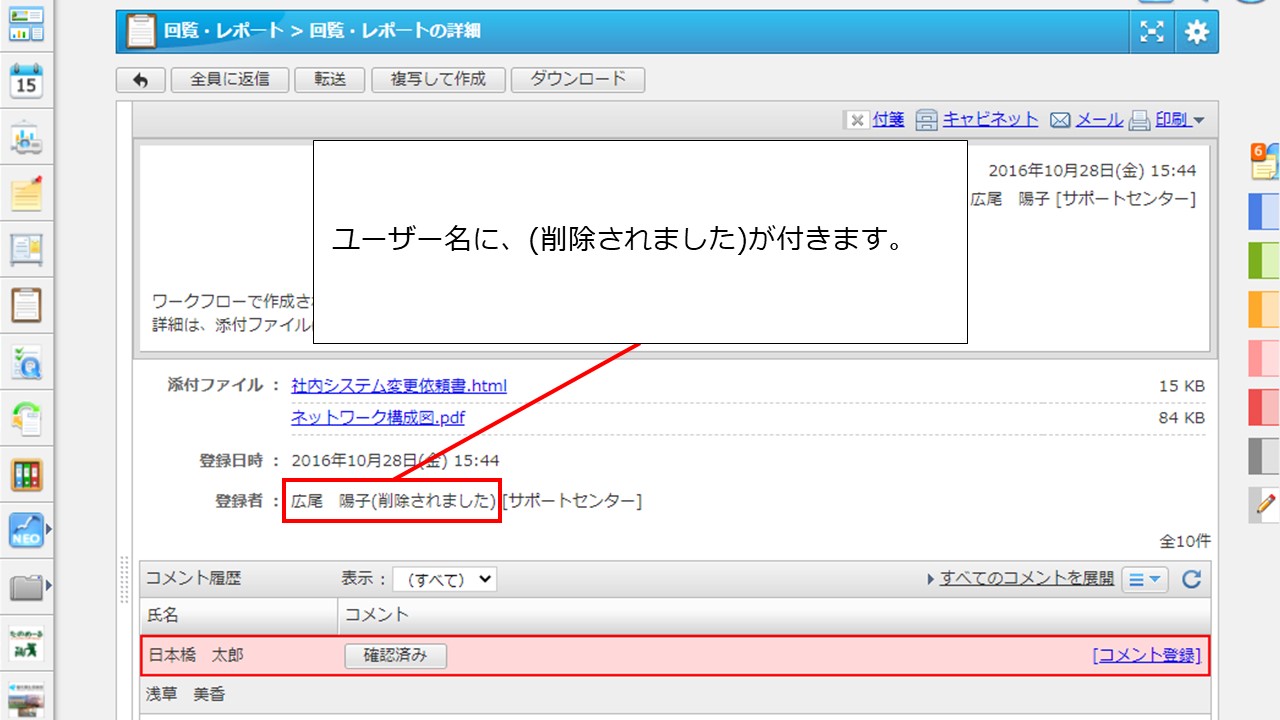Open the yellow sticky memo pad icon
The width and height of the screenshot is (1280, 720).
click(26, 193)
